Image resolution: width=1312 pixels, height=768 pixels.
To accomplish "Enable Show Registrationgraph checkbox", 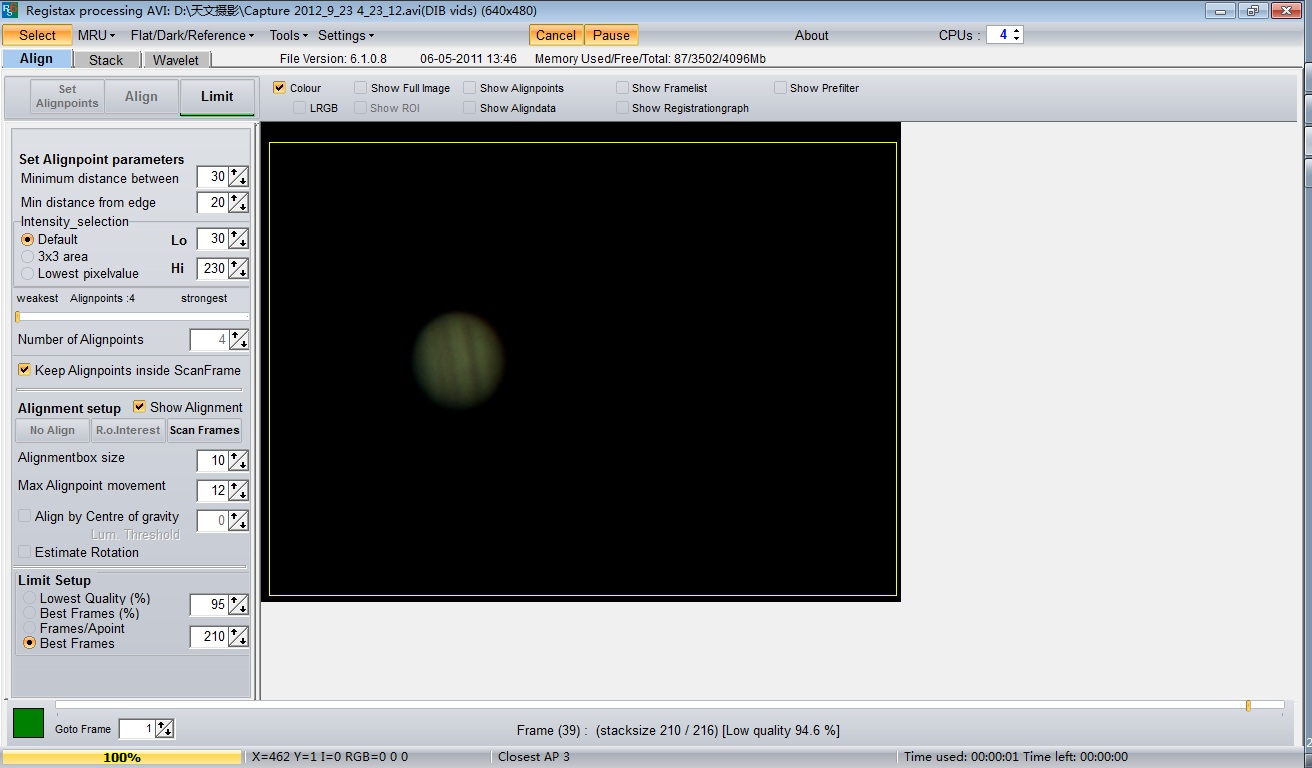I will tap(623, 108).
